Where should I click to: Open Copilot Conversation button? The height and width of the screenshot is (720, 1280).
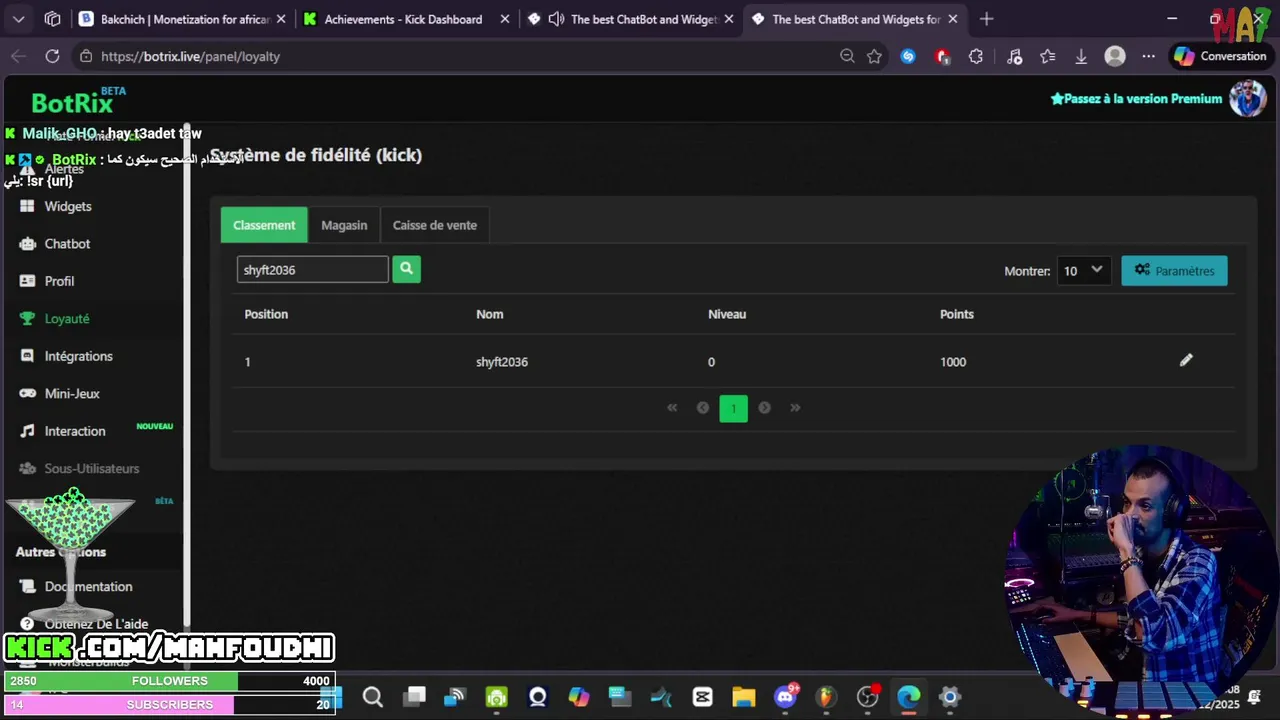[x=1221, y=57]
